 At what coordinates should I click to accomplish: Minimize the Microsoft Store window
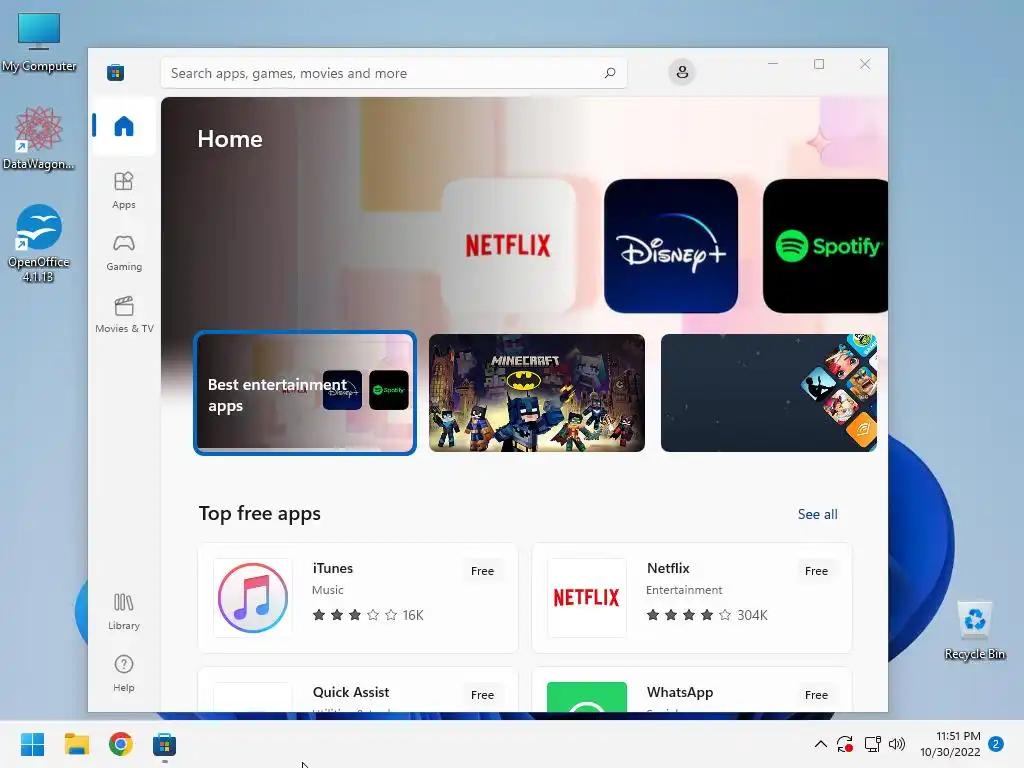click(x=773, y=64)
